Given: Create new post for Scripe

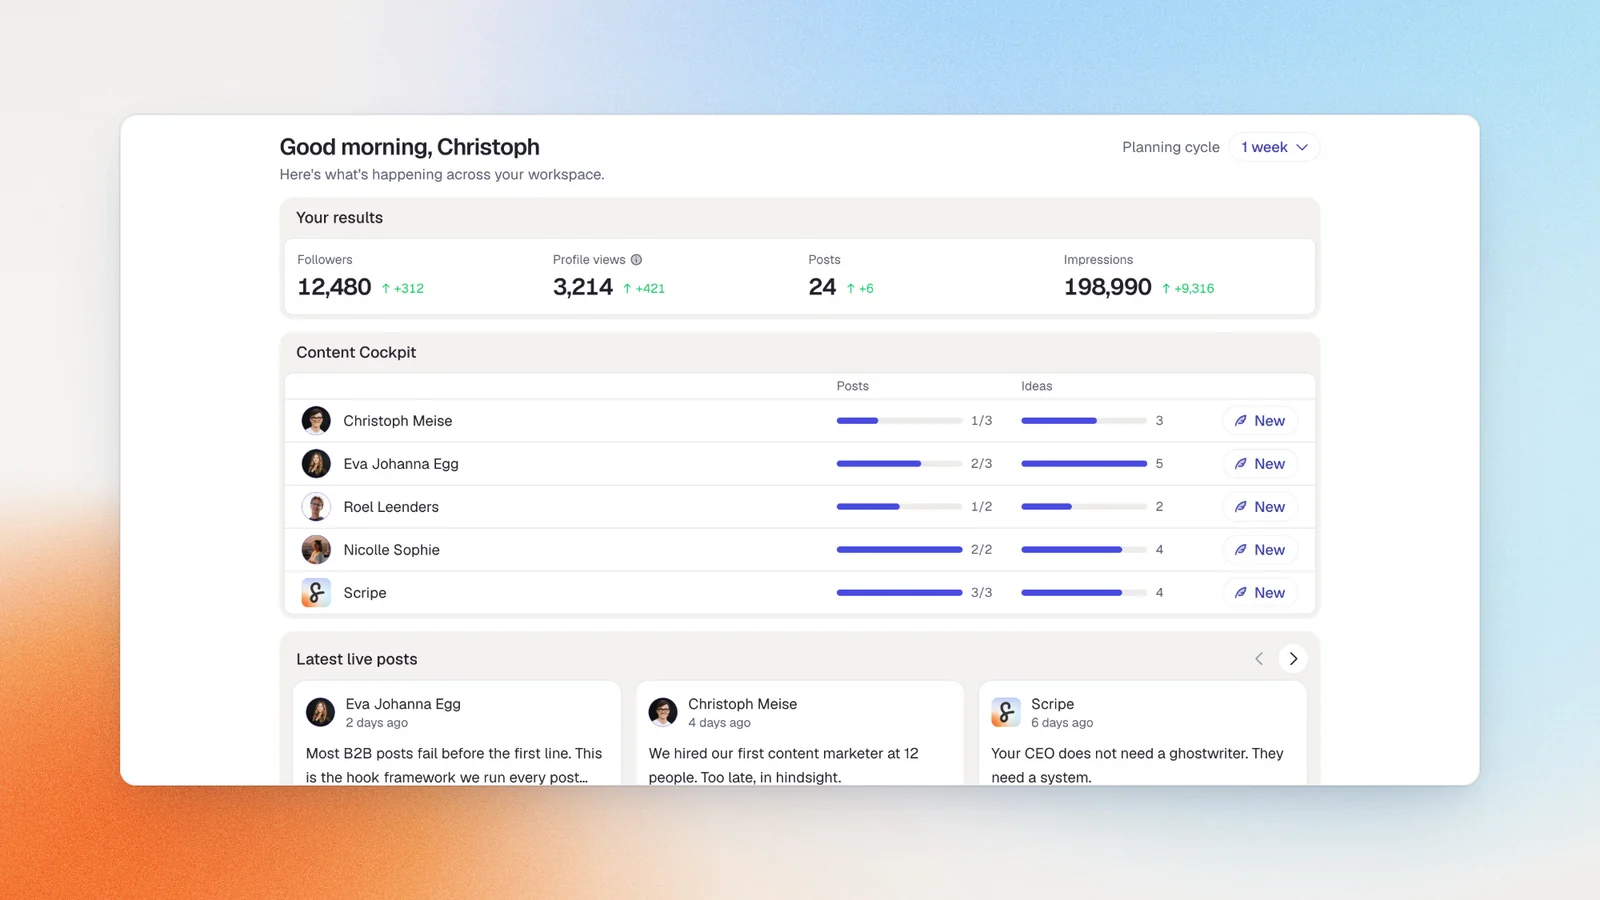Looking at the screenshot, I should click(x=1260, y=593).
